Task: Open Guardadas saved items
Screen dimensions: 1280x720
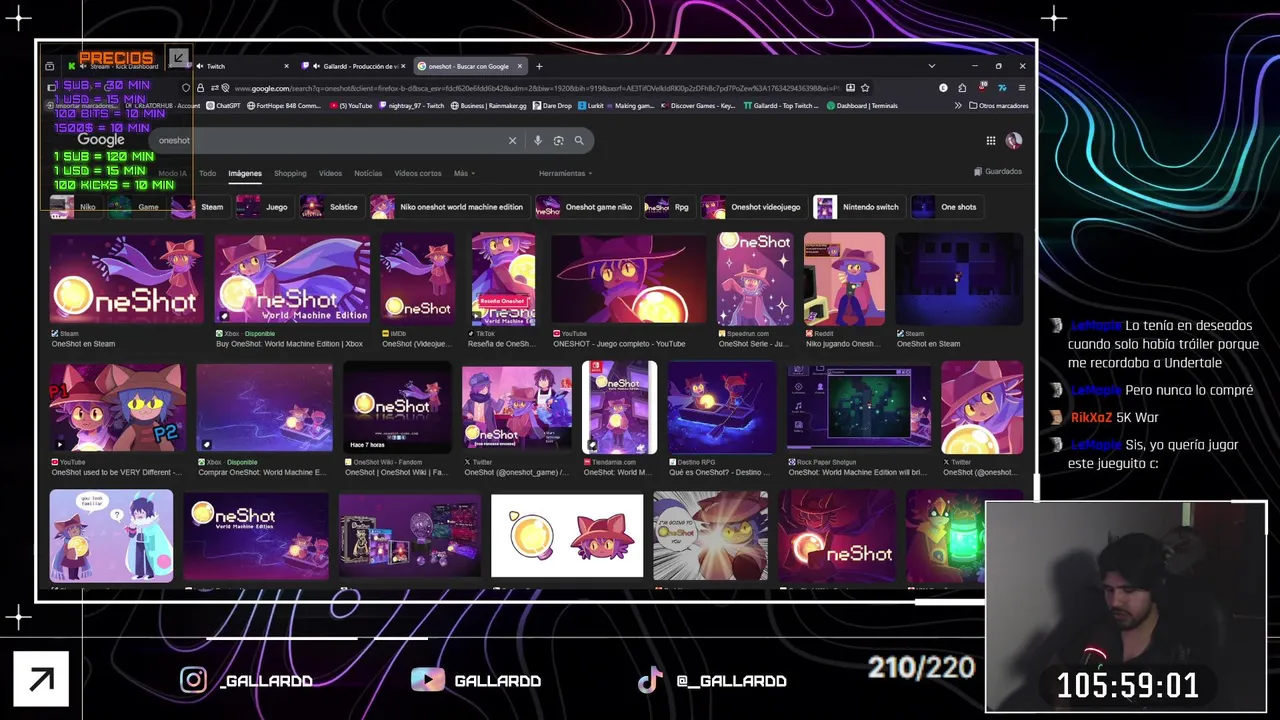Action: [x=997, y=171]
